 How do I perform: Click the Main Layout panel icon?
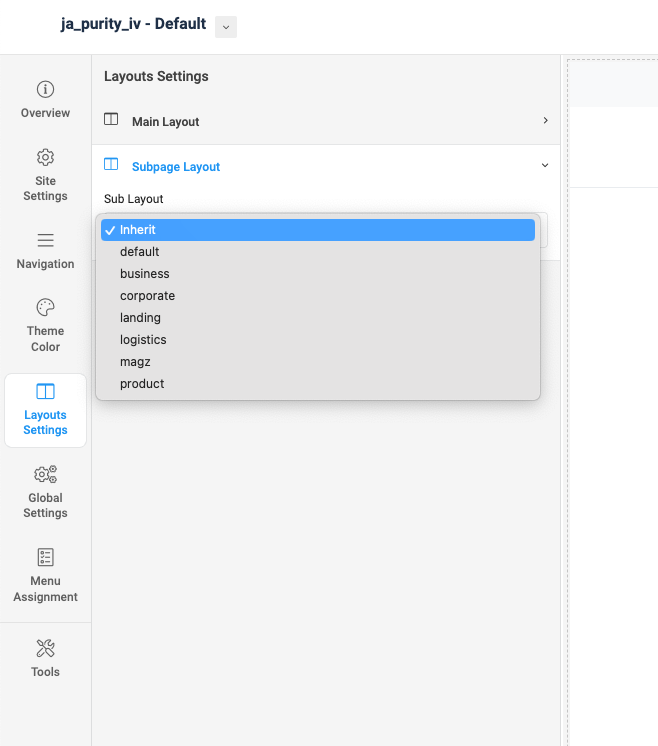tap(111, 120)
